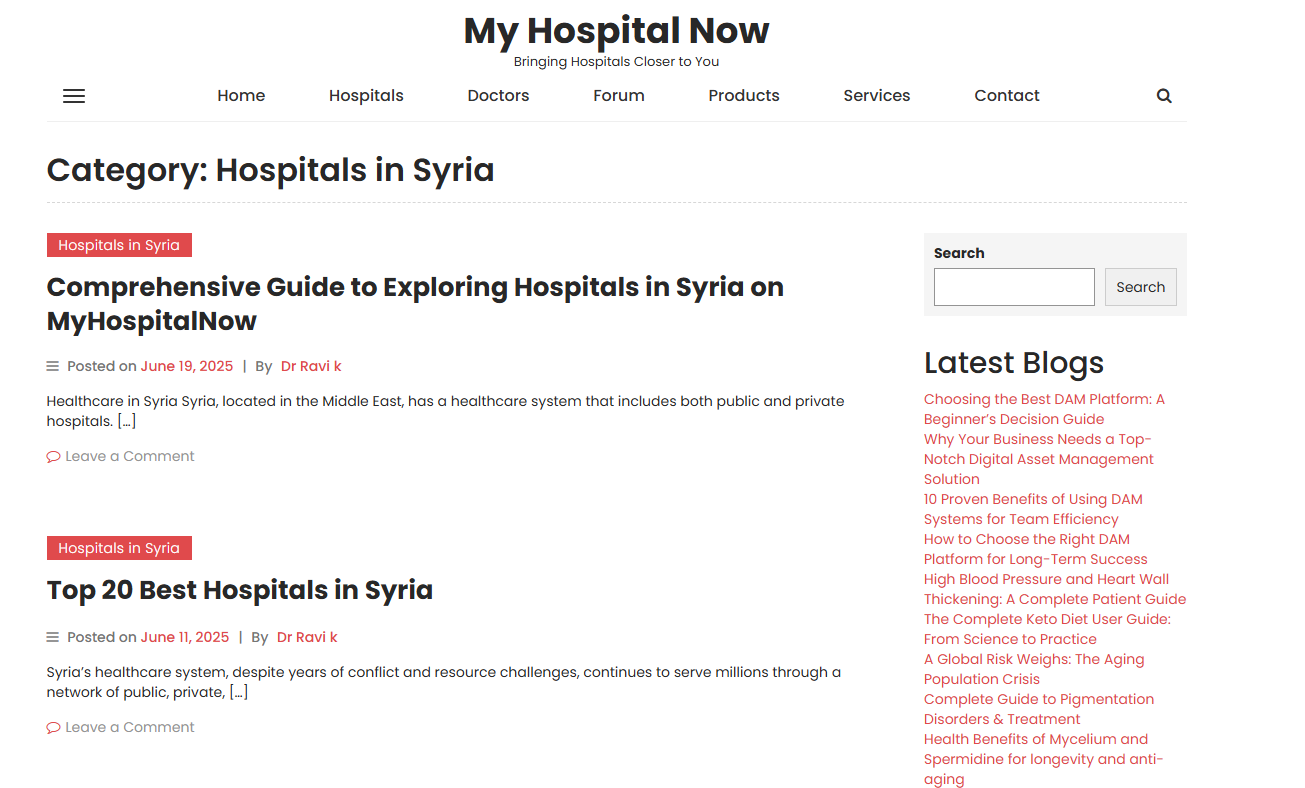
Task: Open Leave a Comment for the Comprehensive Guide post
Action: point(128,456)
